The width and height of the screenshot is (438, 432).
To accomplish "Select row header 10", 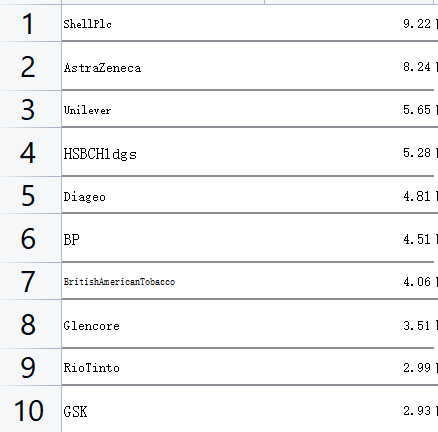I will pyautogui.click(x=31, y=409).
